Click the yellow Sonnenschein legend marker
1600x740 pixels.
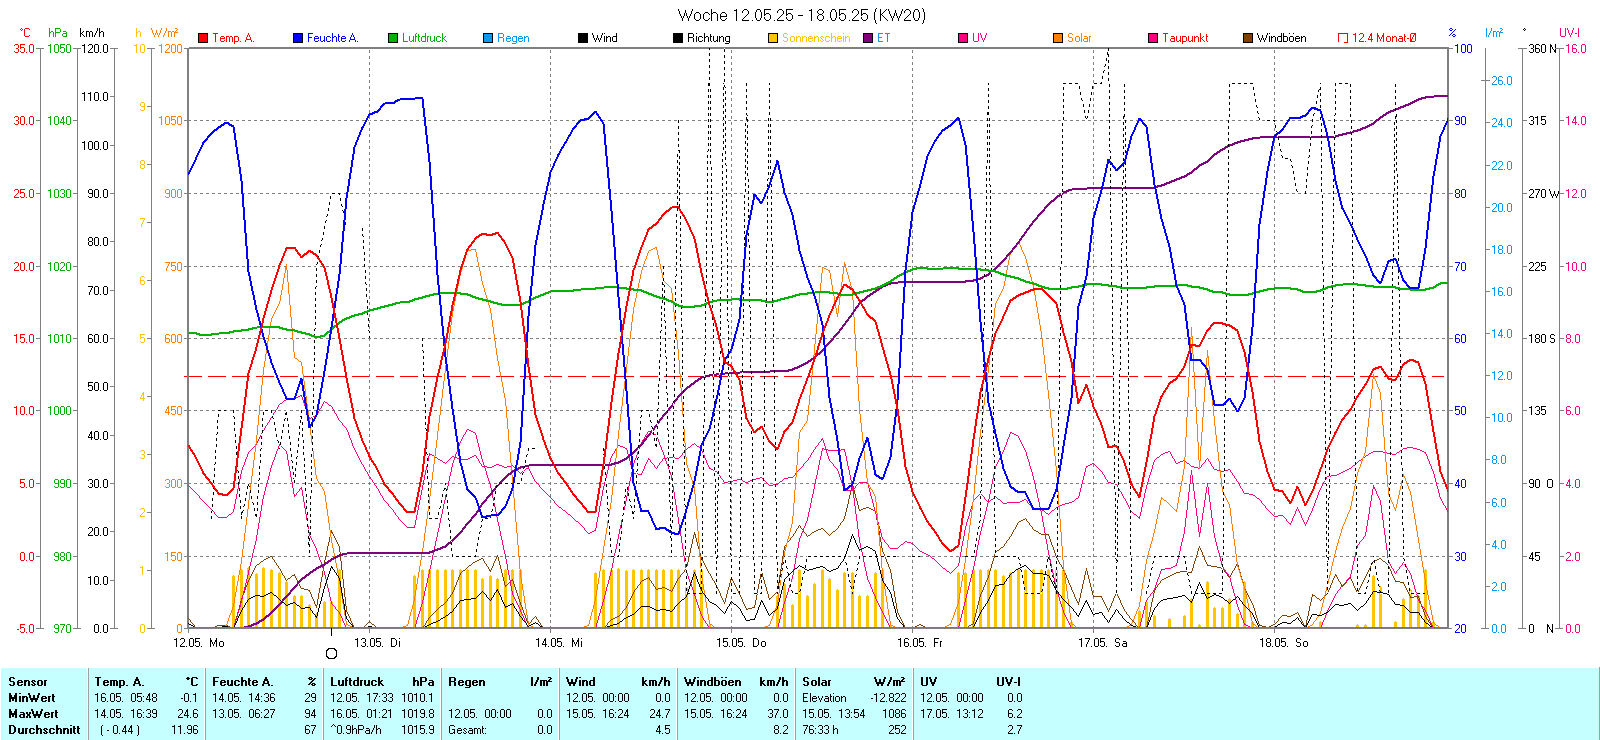(x=773, y=38)
